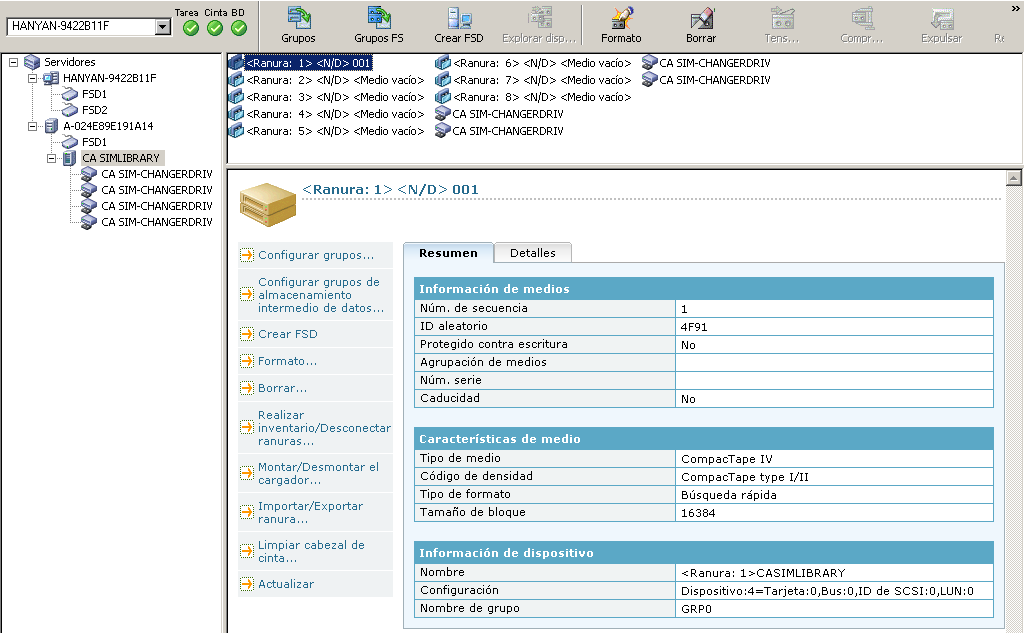Select FSD2 under HANYAN-9422B11F
Screen dimensions: 1024x633
tap(94, 110)
